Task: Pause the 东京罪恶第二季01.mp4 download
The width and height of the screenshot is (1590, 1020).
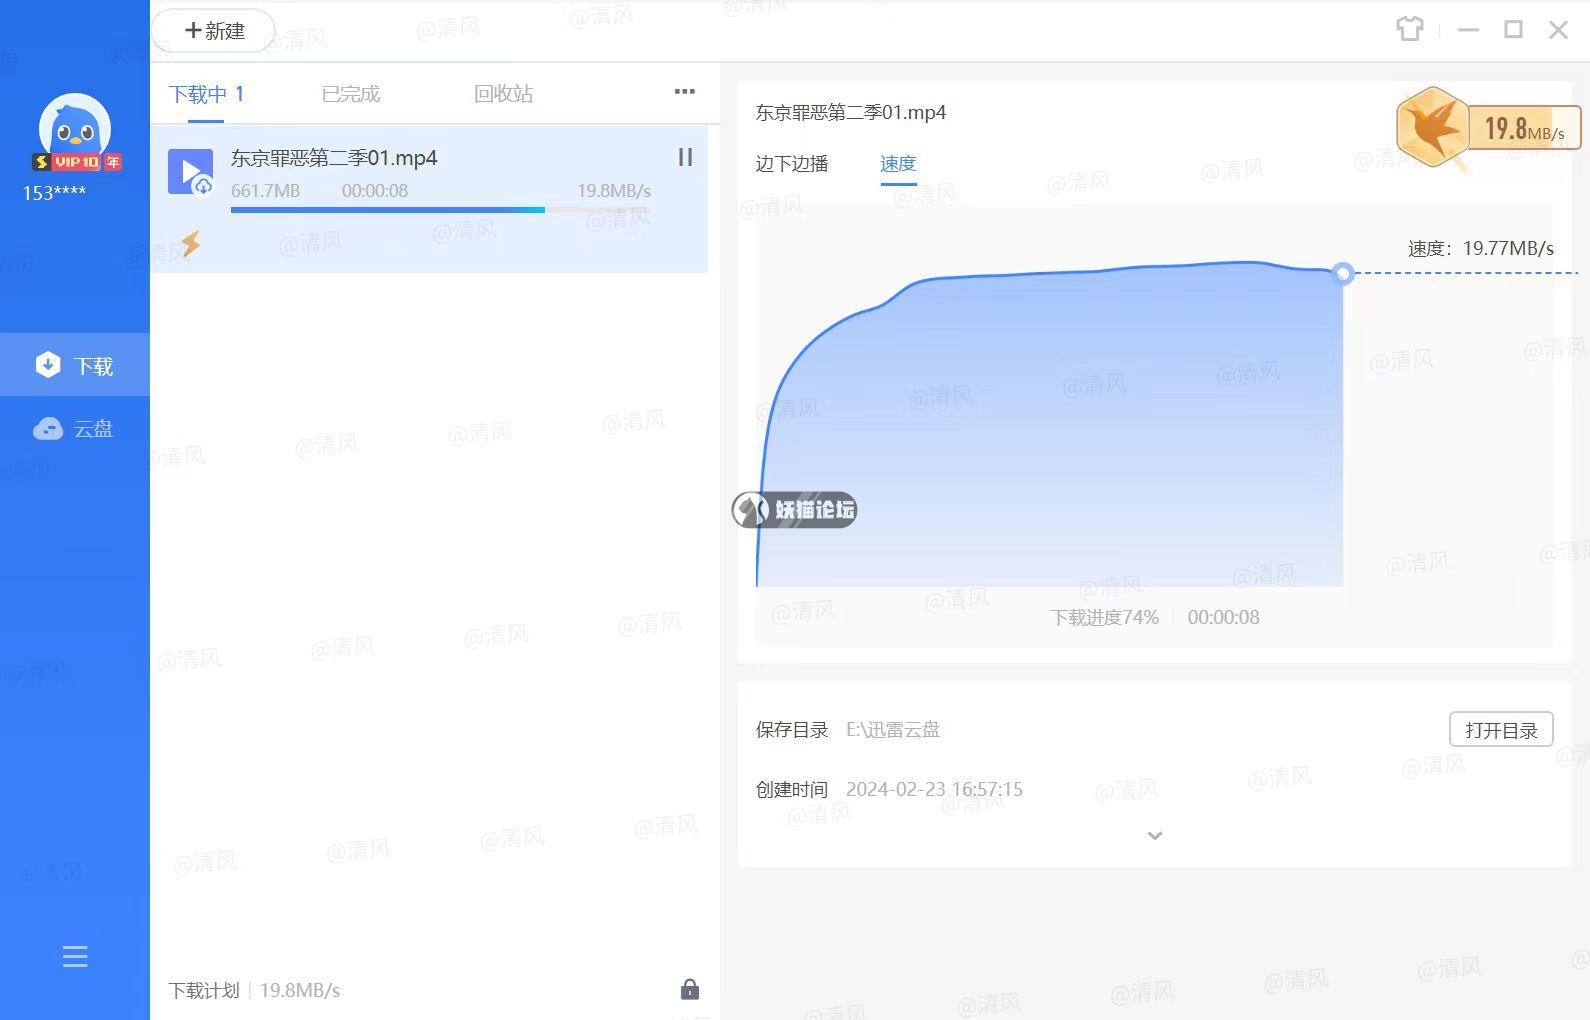Action: [x=685, y=157]
